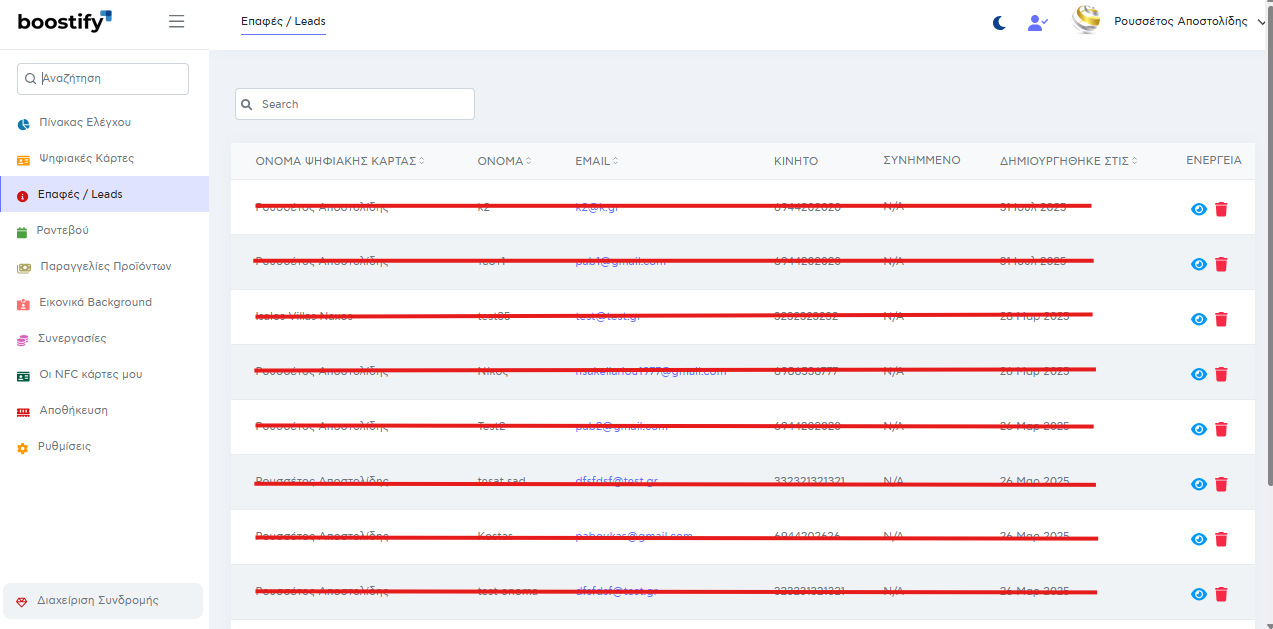
Task: Toggle dark mode moon icon
Action: click(x=999, y=22)
